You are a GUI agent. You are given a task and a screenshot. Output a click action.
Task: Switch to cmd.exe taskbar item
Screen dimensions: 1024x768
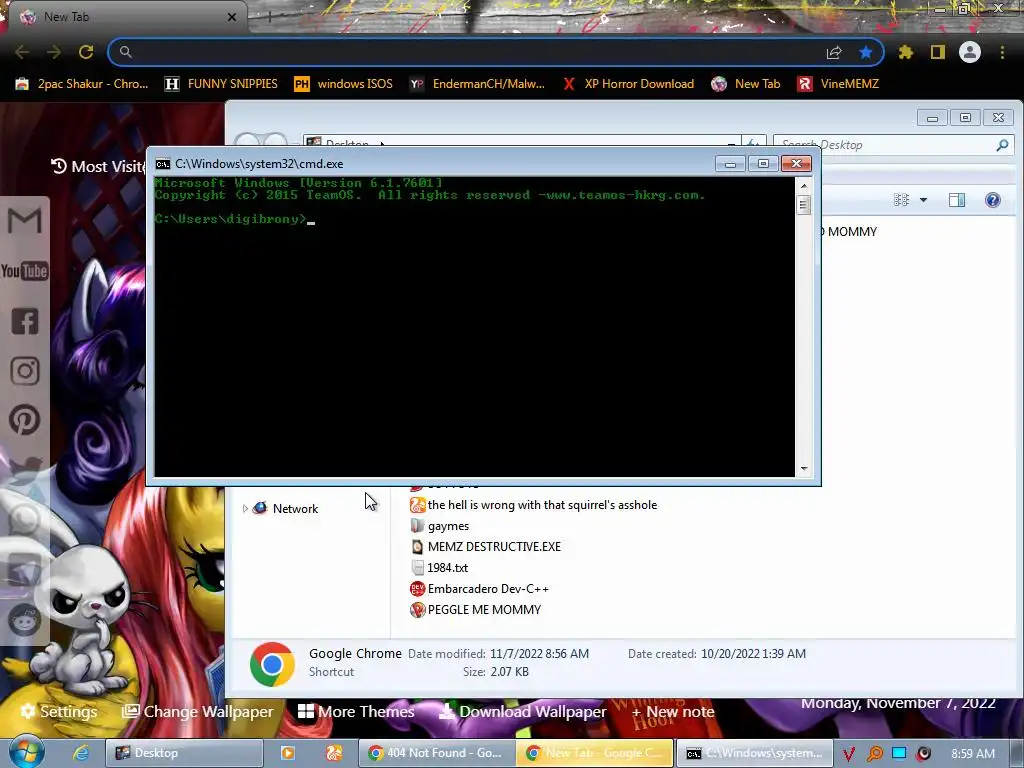point(754,753)
